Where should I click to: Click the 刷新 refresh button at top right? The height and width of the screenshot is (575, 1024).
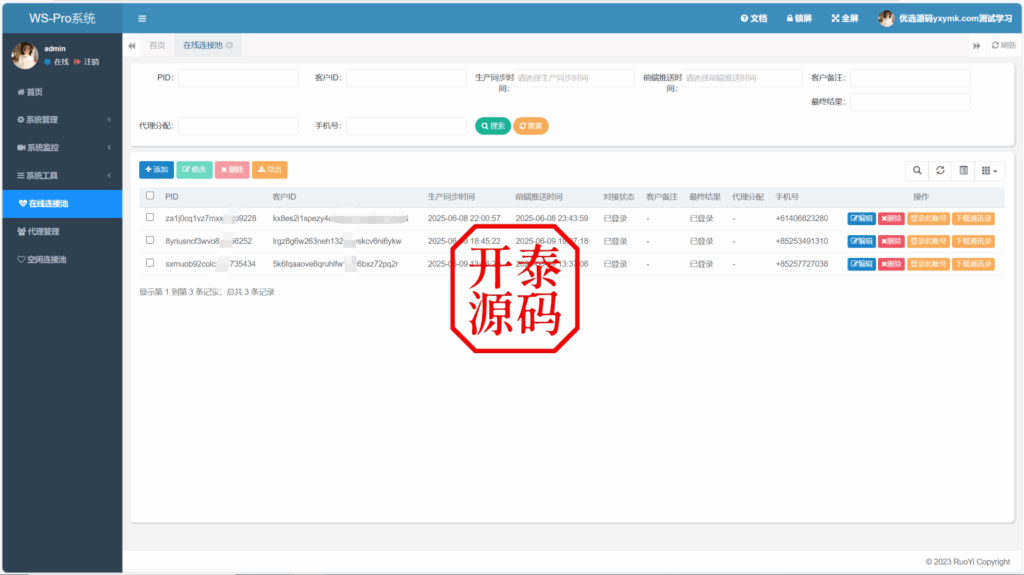(1004, 45)
